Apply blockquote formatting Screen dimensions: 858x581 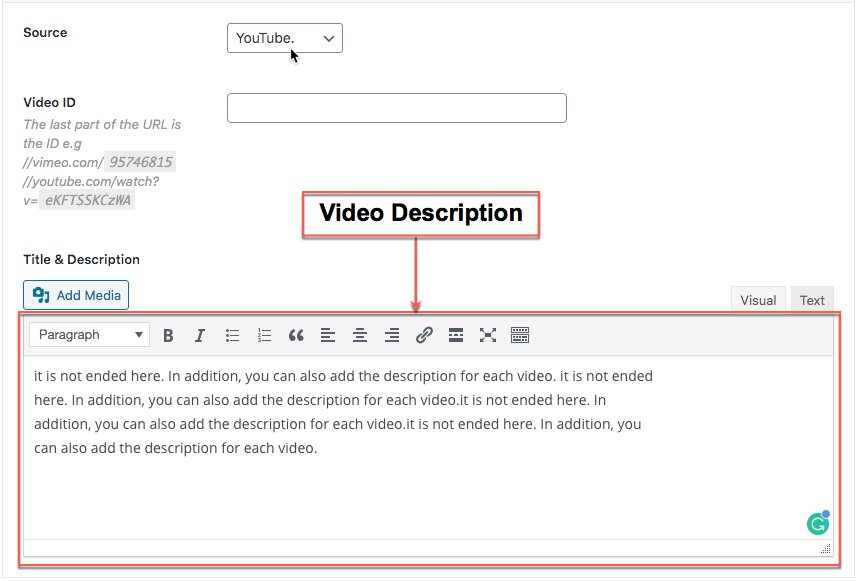296,335
